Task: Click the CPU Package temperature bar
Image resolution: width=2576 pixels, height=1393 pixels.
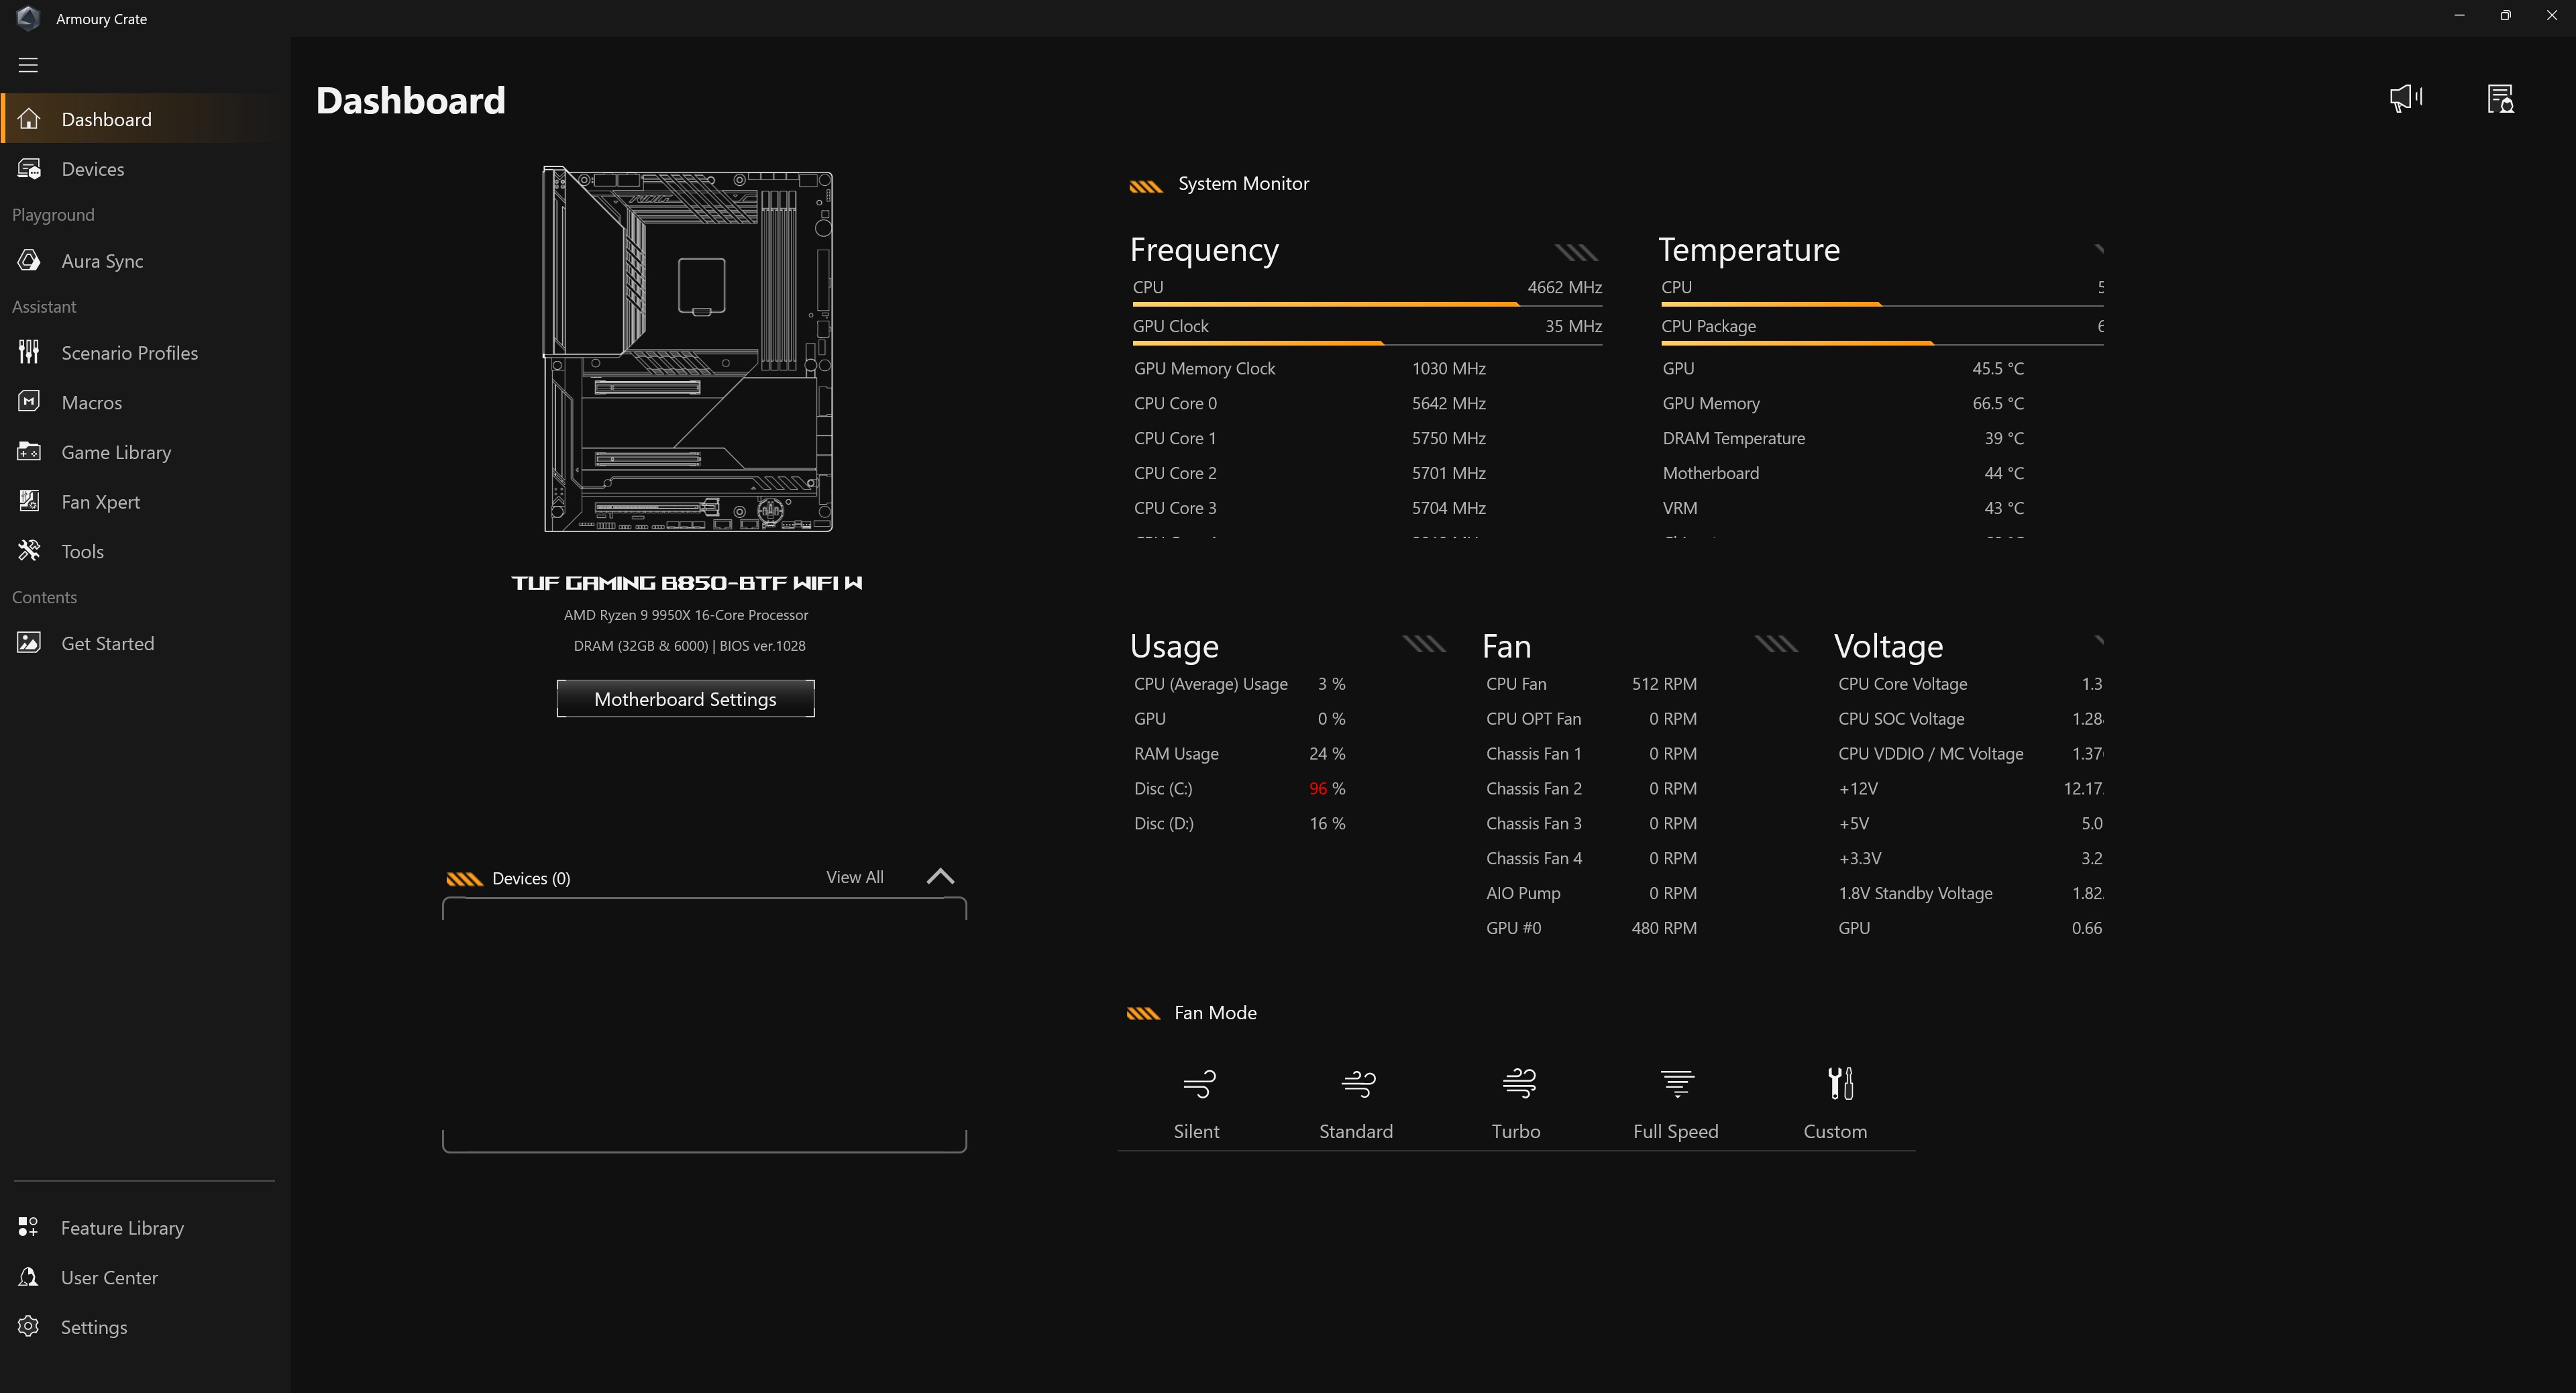Action: click(x=1881, y=343)
